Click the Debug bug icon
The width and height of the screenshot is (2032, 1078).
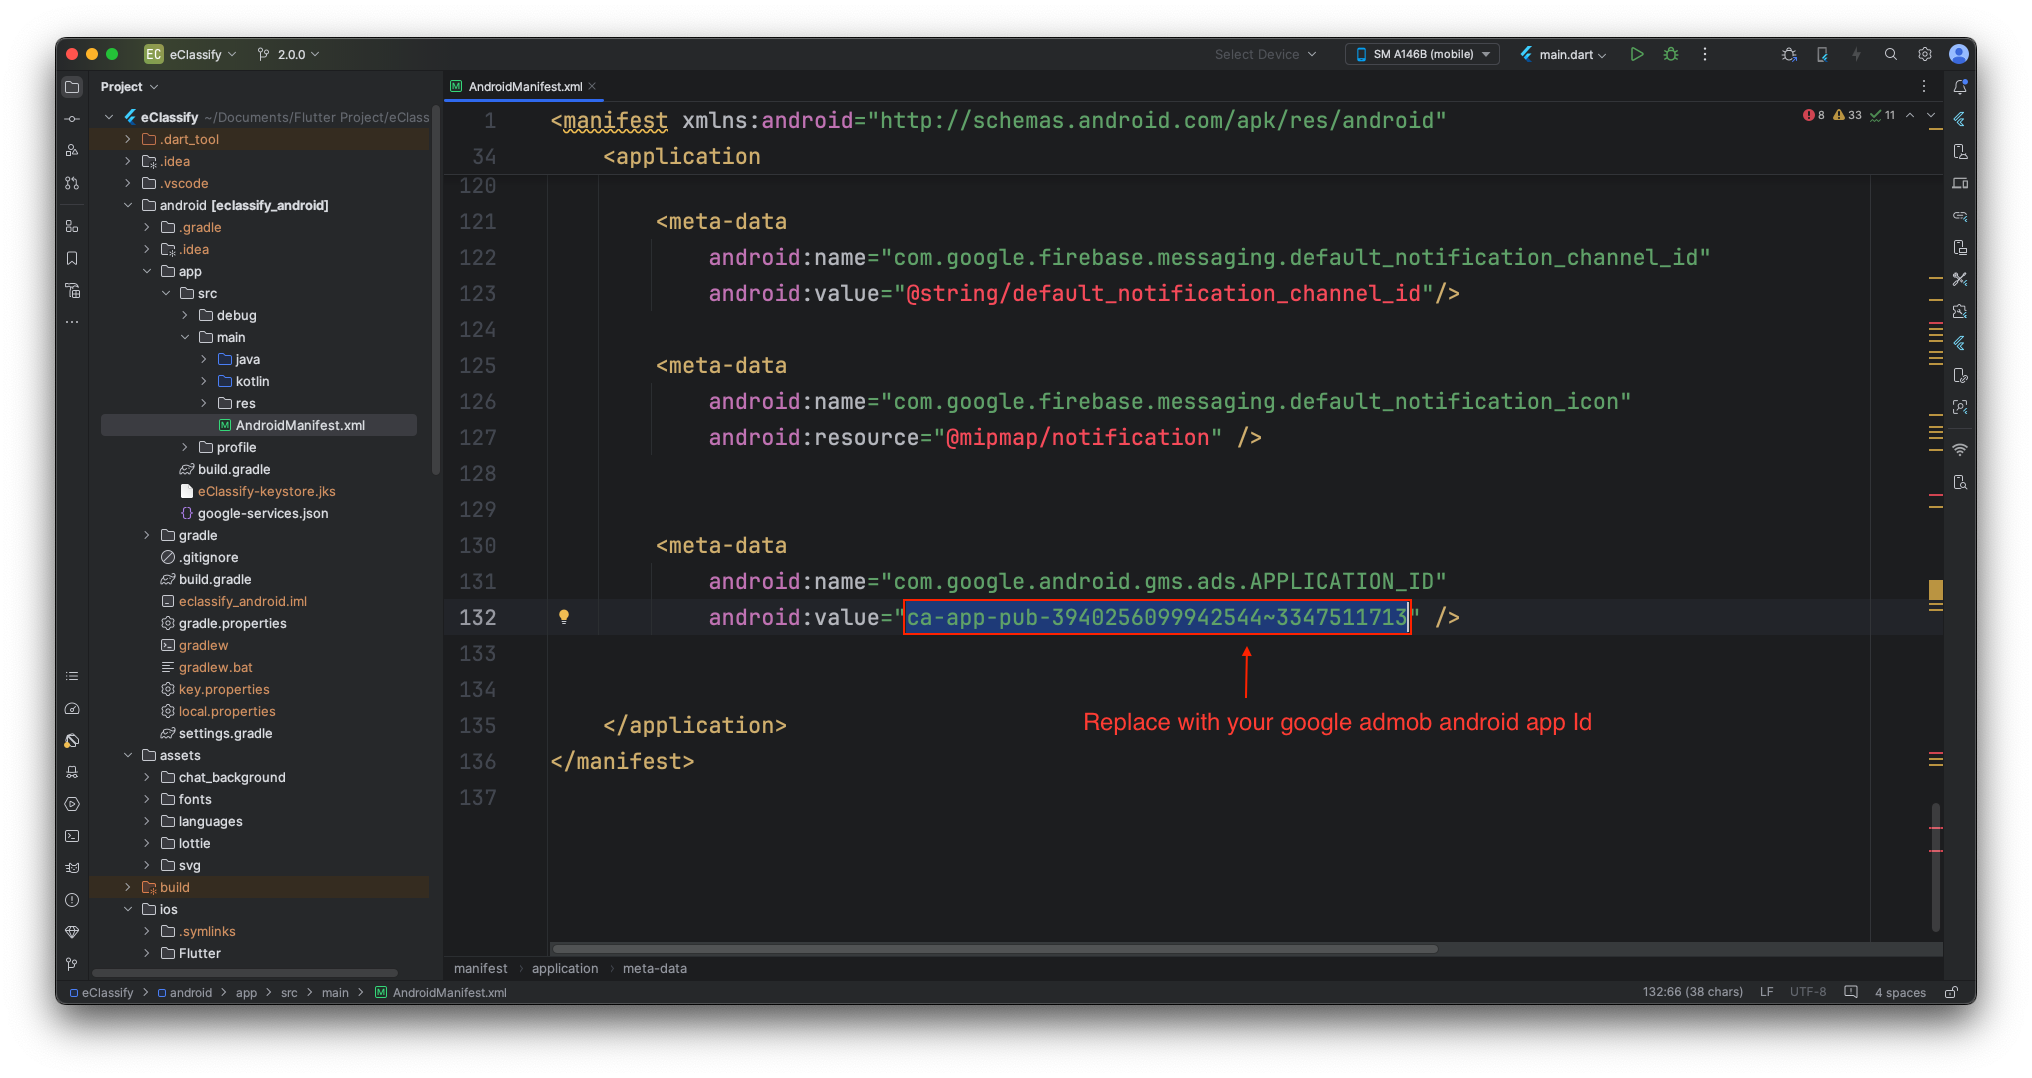tap(1670, 54)
